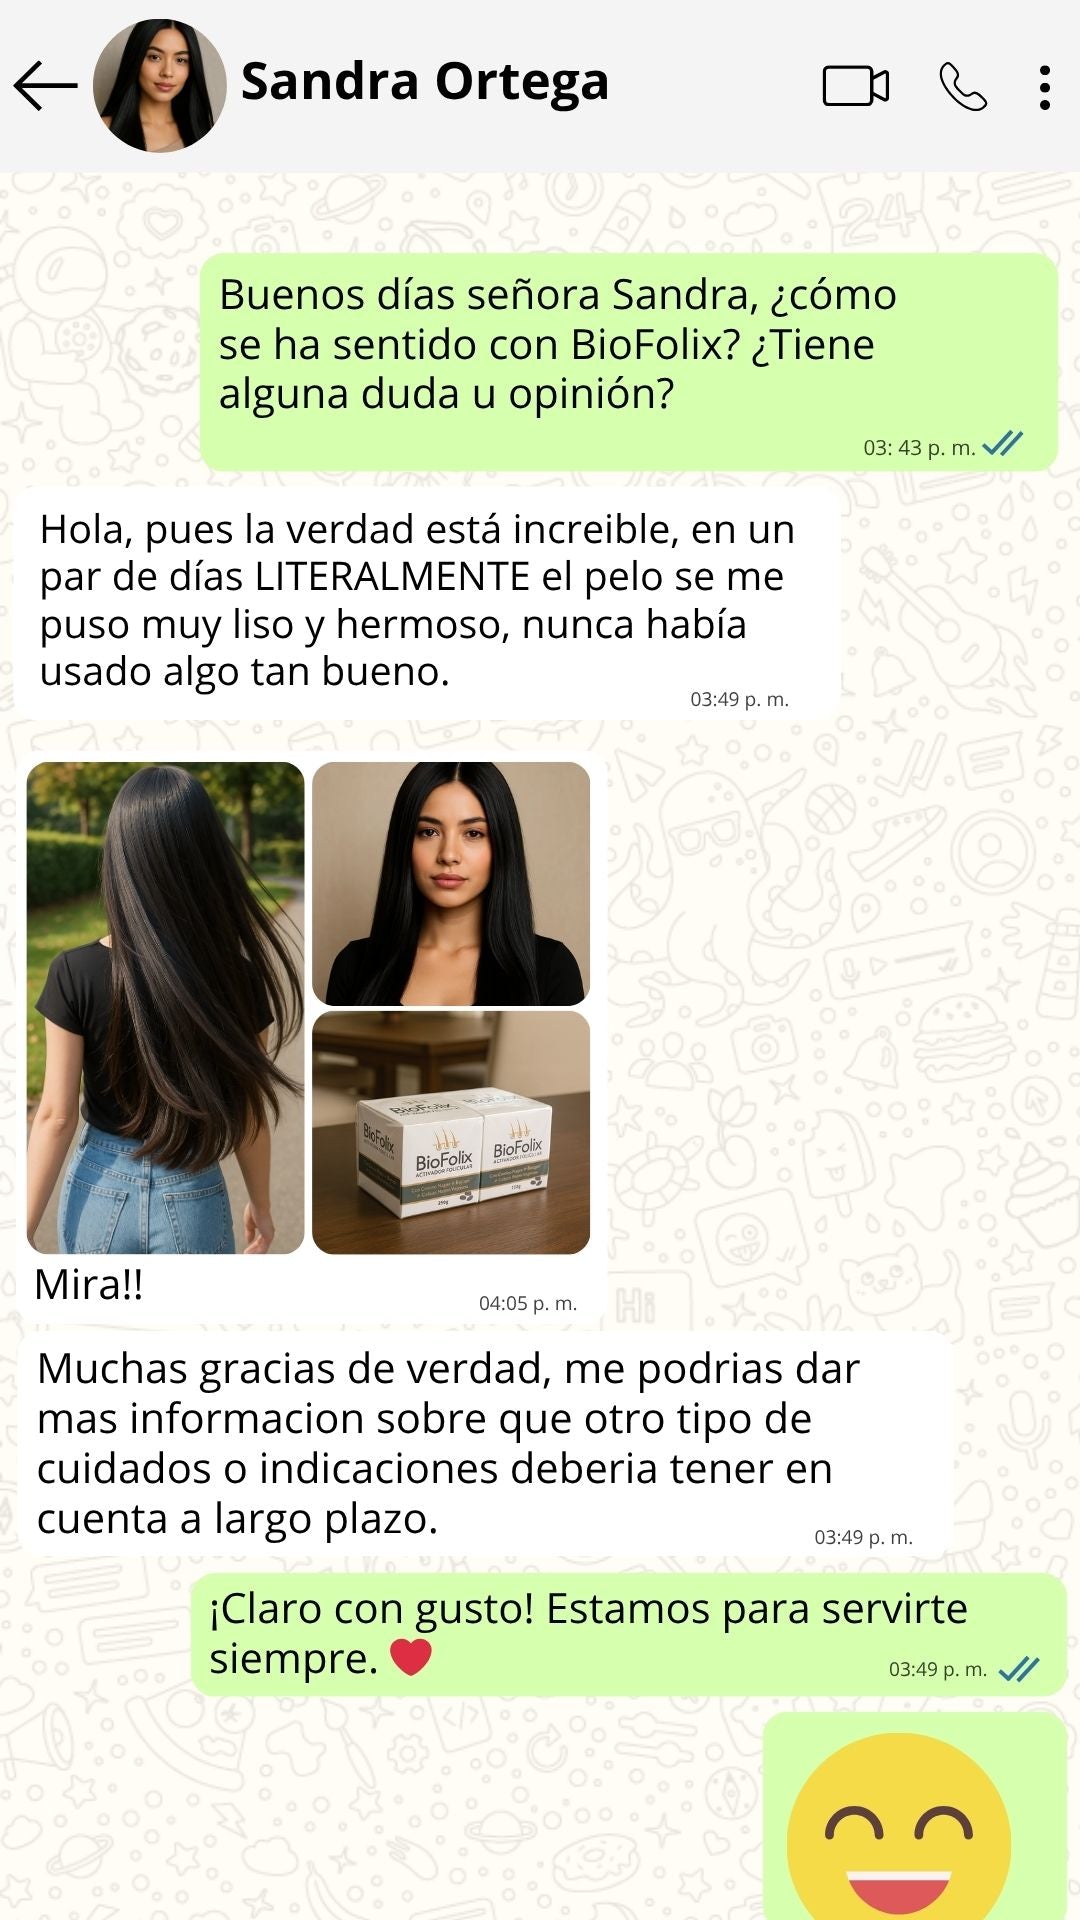Screen dimensions: 1080x1920
Task: Select the 'Buenos días señora Sandra' message
Action: [629, 362]
